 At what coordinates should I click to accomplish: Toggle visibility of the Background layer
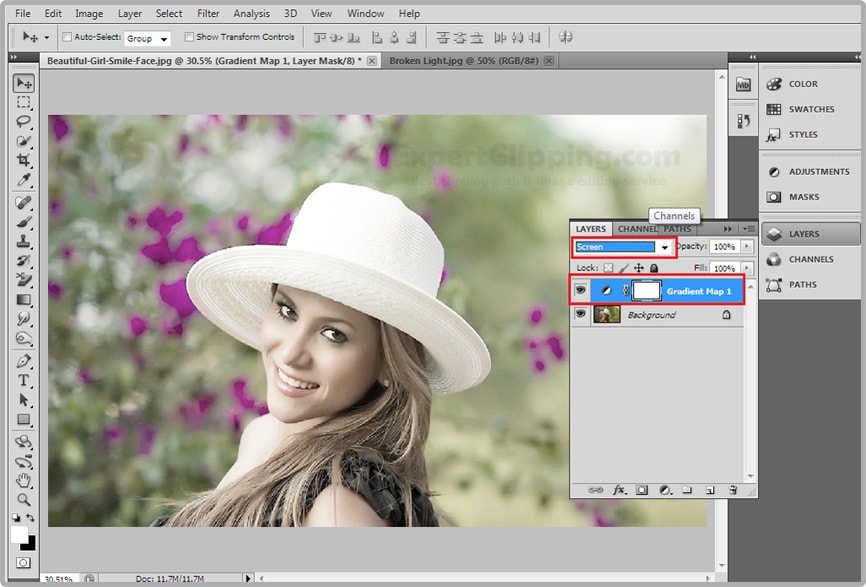pos(580,315)
